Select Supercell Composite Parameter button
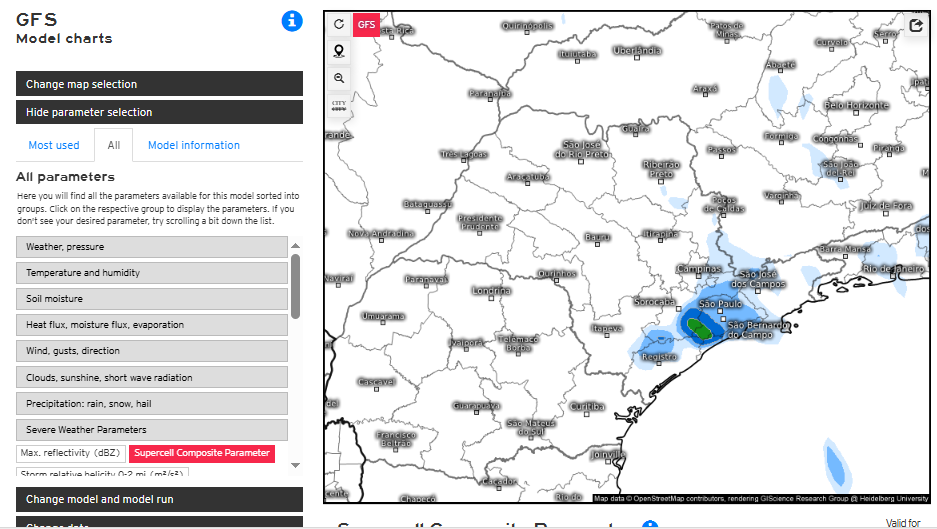 pyautogui.click(x=202, y=453)
